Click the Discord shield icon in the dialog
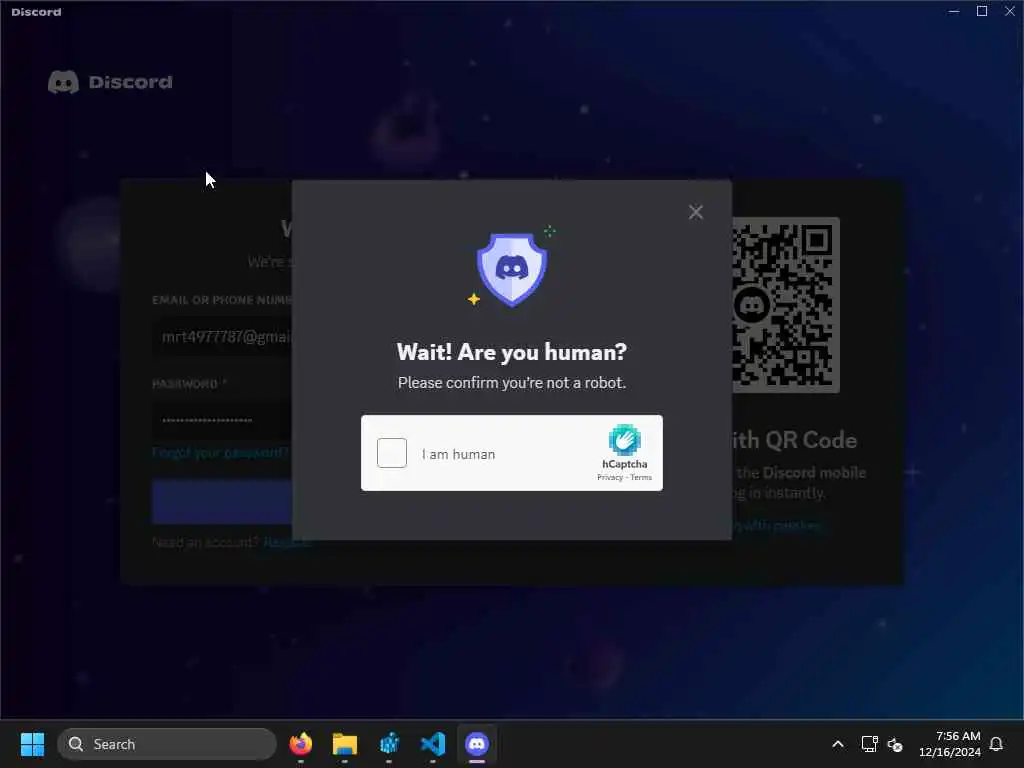This screenshot has height=768, width=1024. [x=512, y=270]
